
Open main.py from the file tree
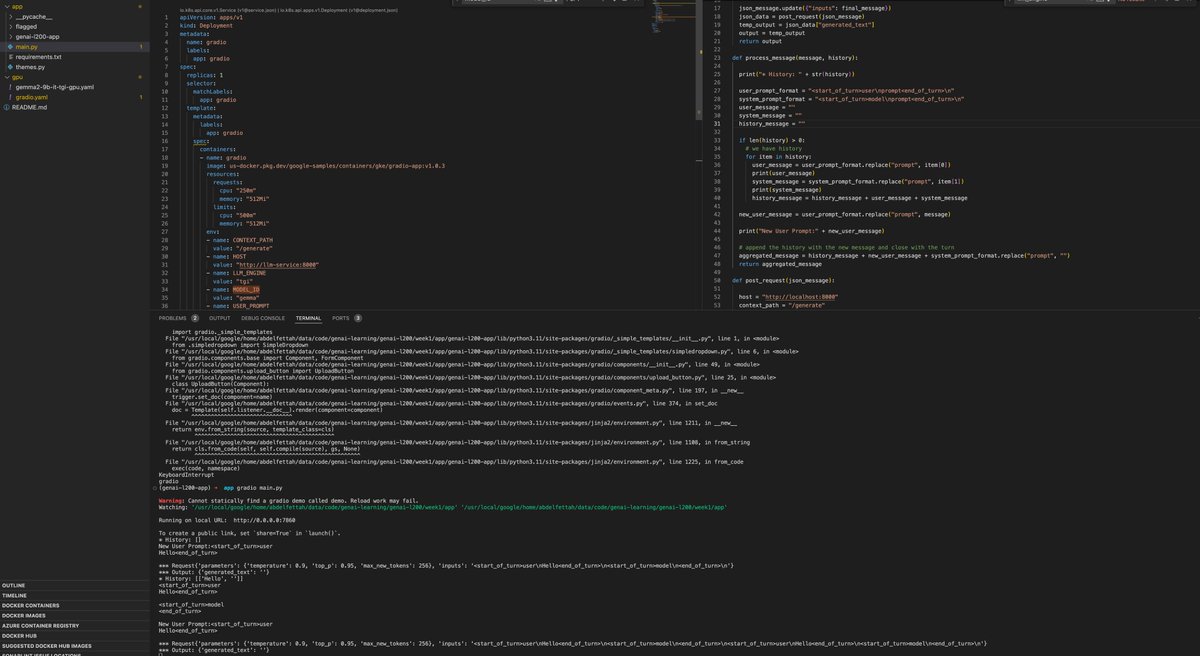tap(26, 46)
